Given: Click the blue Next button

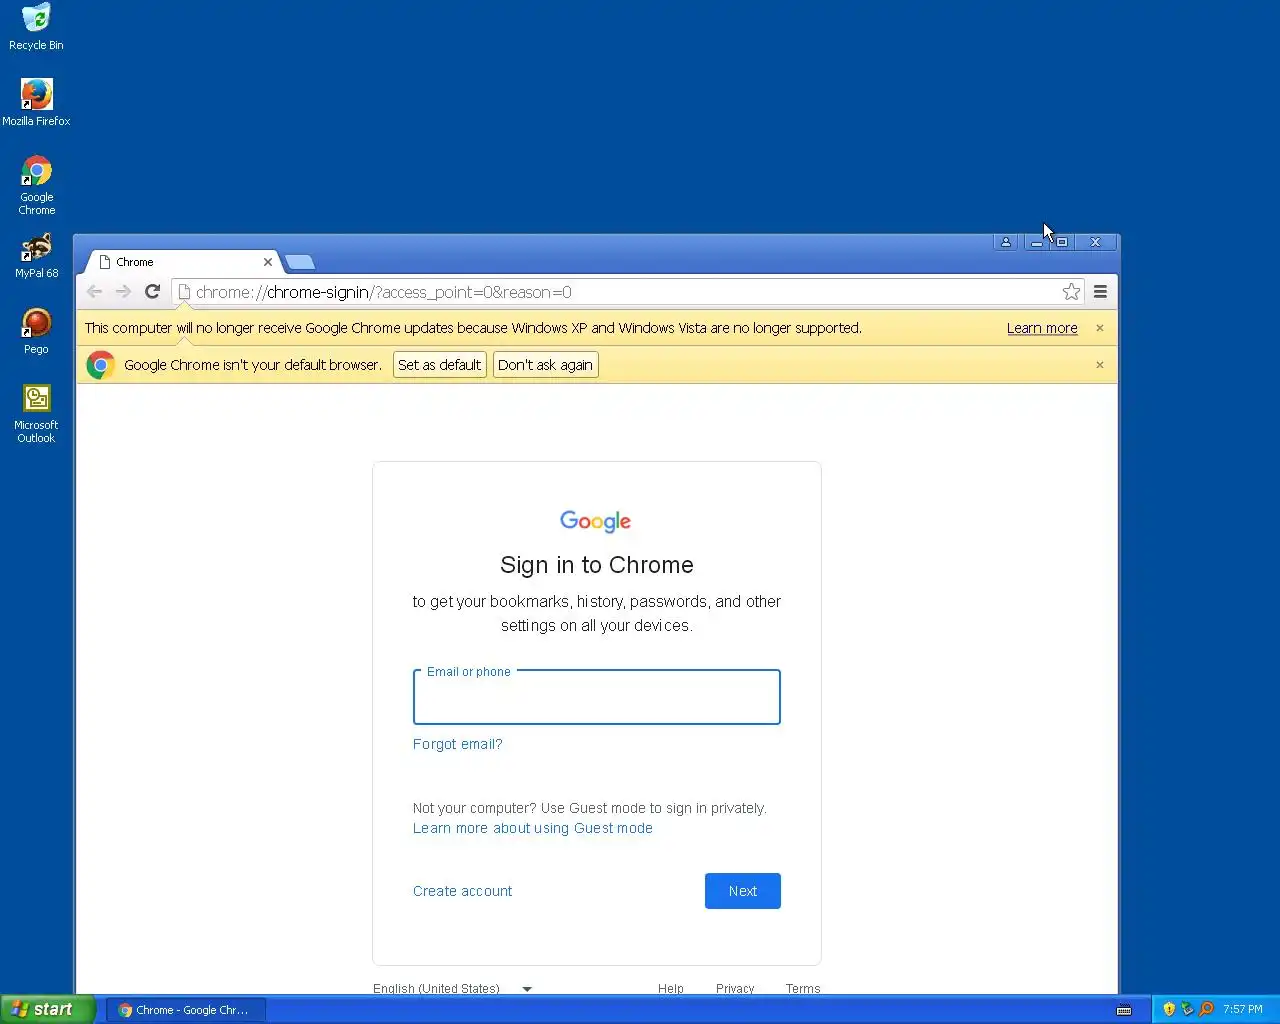Looking at the screenshot, I should click(743, 891).
